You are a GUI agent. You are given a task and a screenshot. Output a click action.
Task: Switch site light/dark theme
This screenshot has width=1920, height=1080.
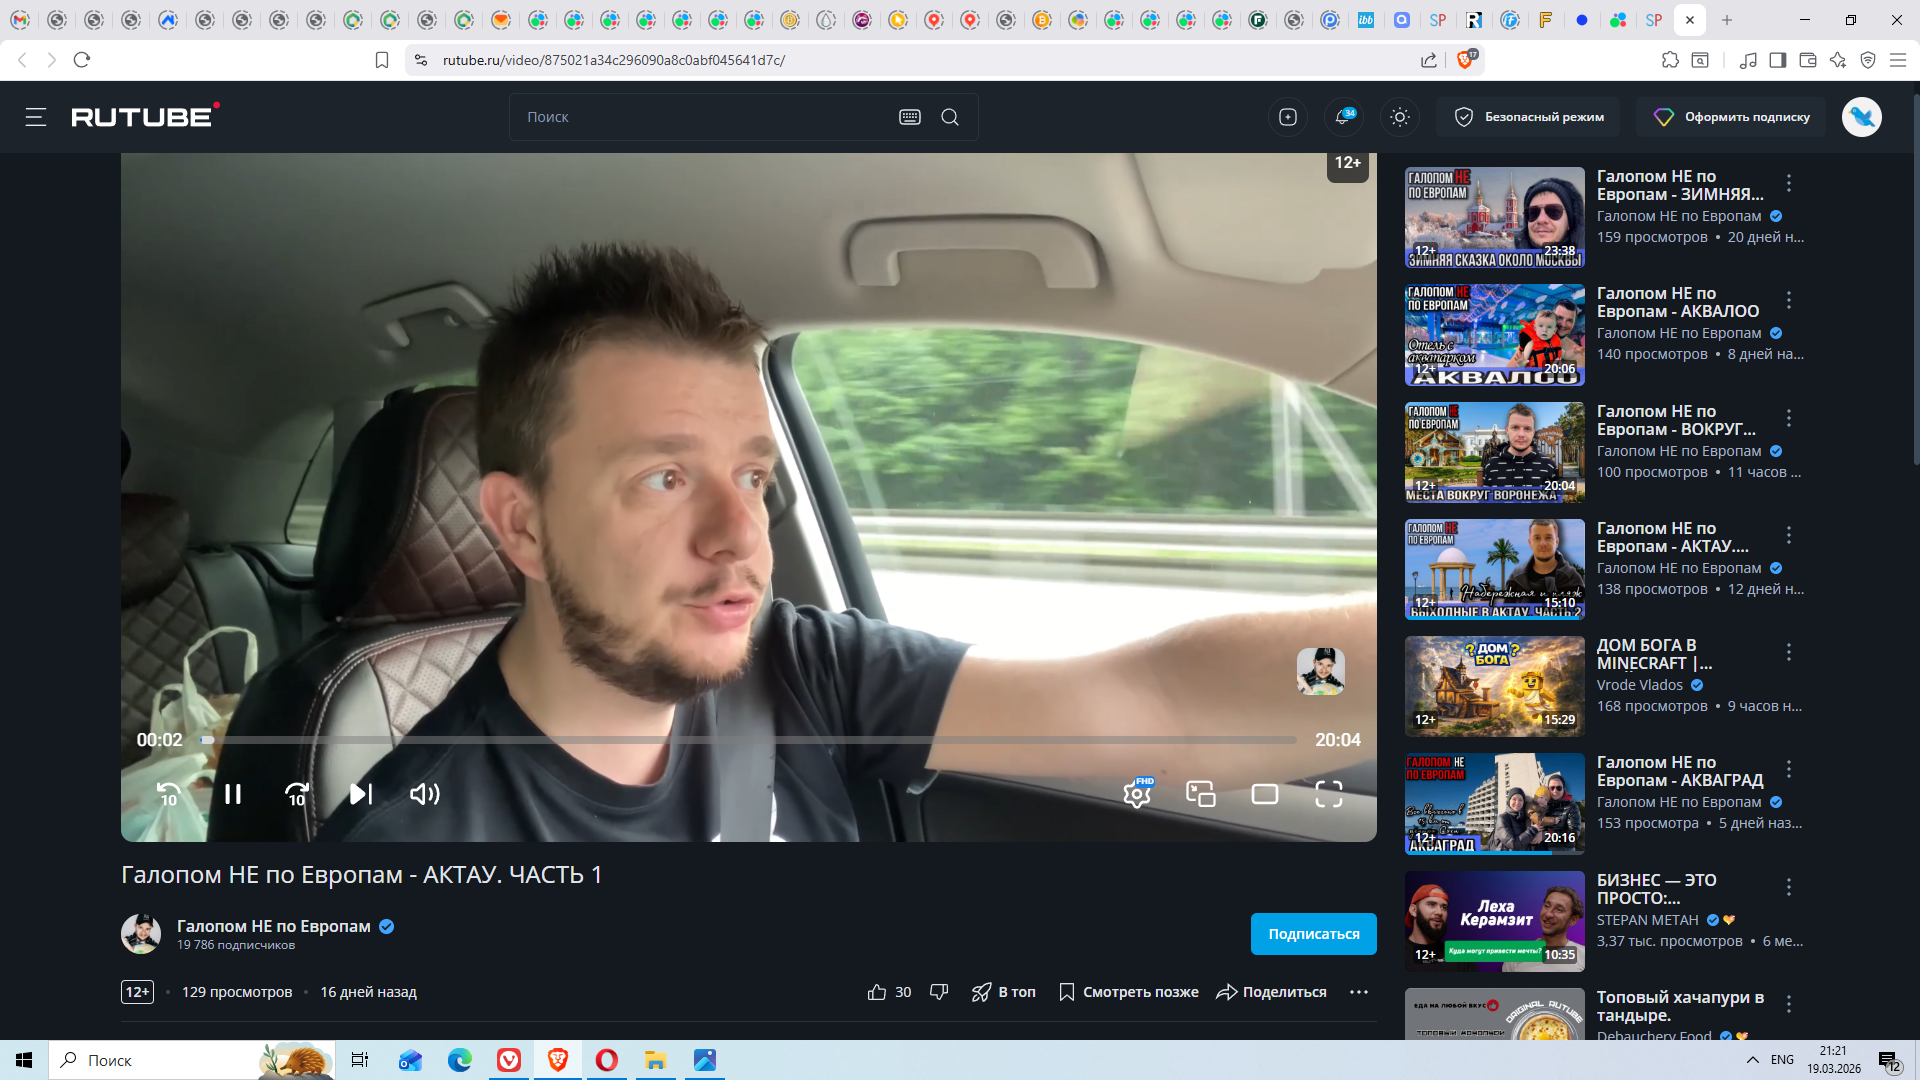click(1400, 117)
